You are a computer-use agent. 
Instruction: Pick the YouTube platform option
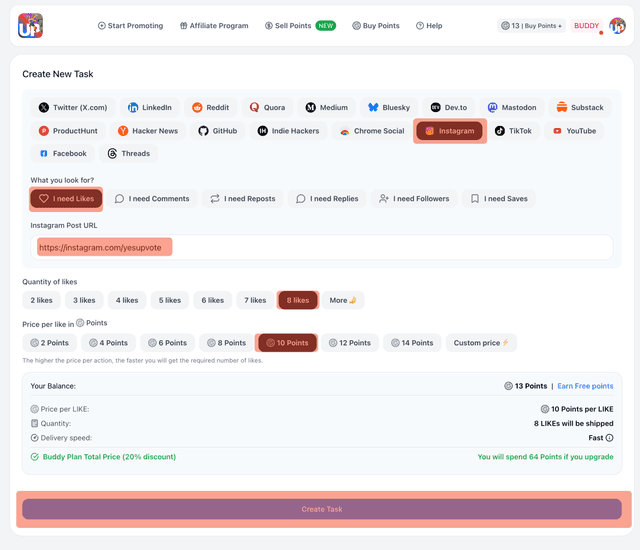click(x=574, y=131)
